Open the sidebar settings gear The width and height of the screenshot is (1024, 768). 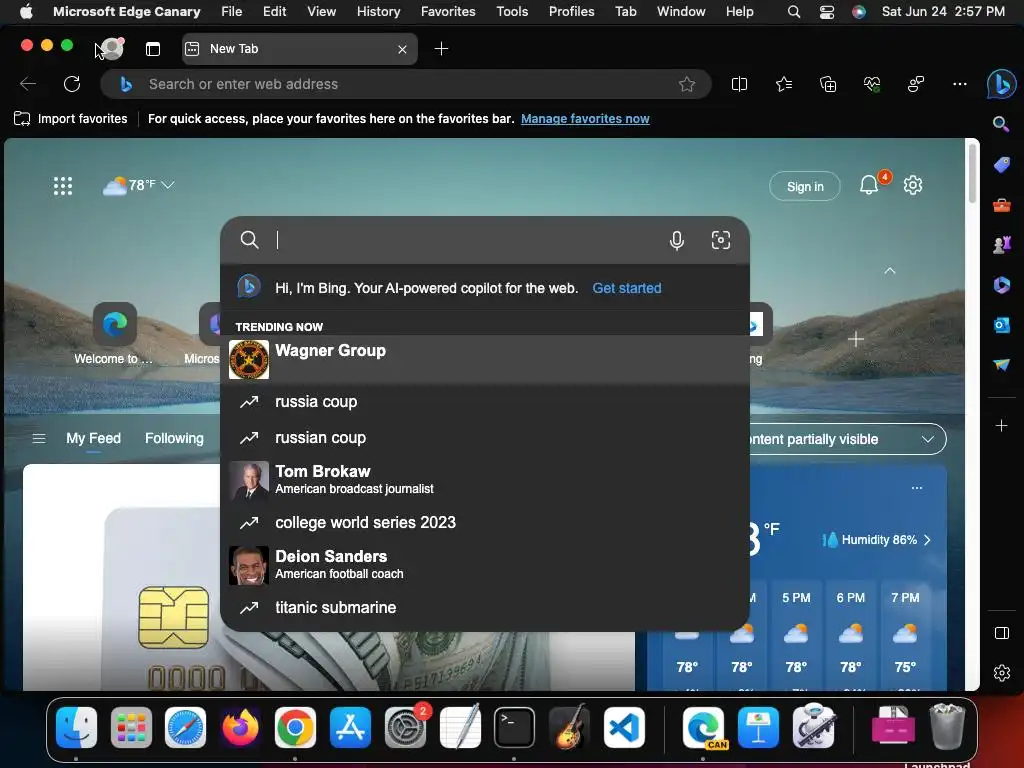point(1002,673)
